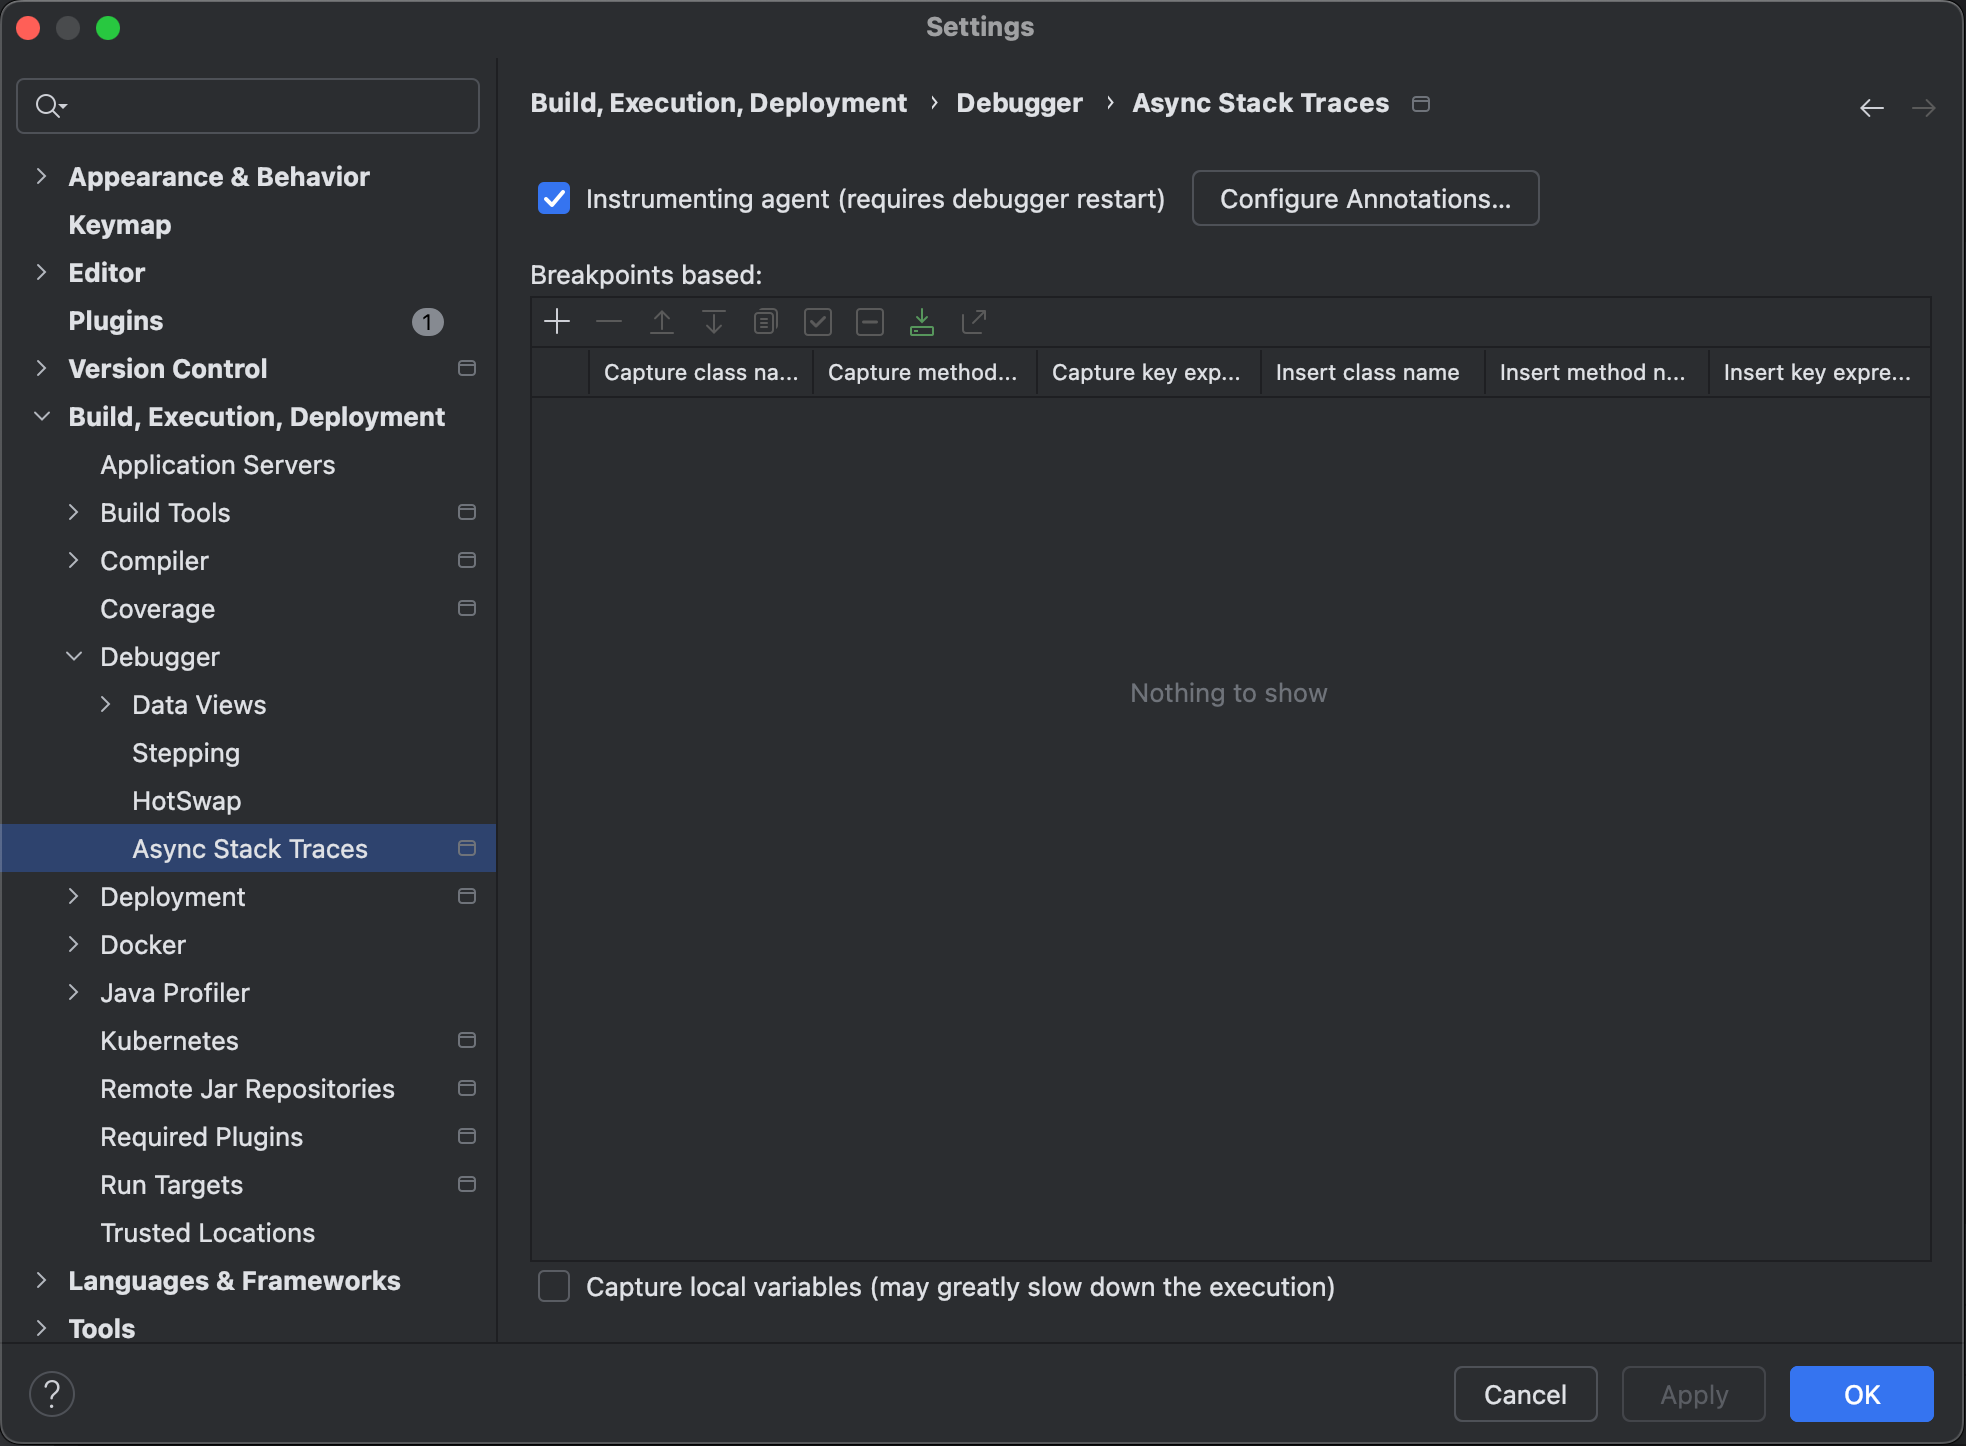
Task: Select Debugger in the breadcrumb path
Action: 1019,102
